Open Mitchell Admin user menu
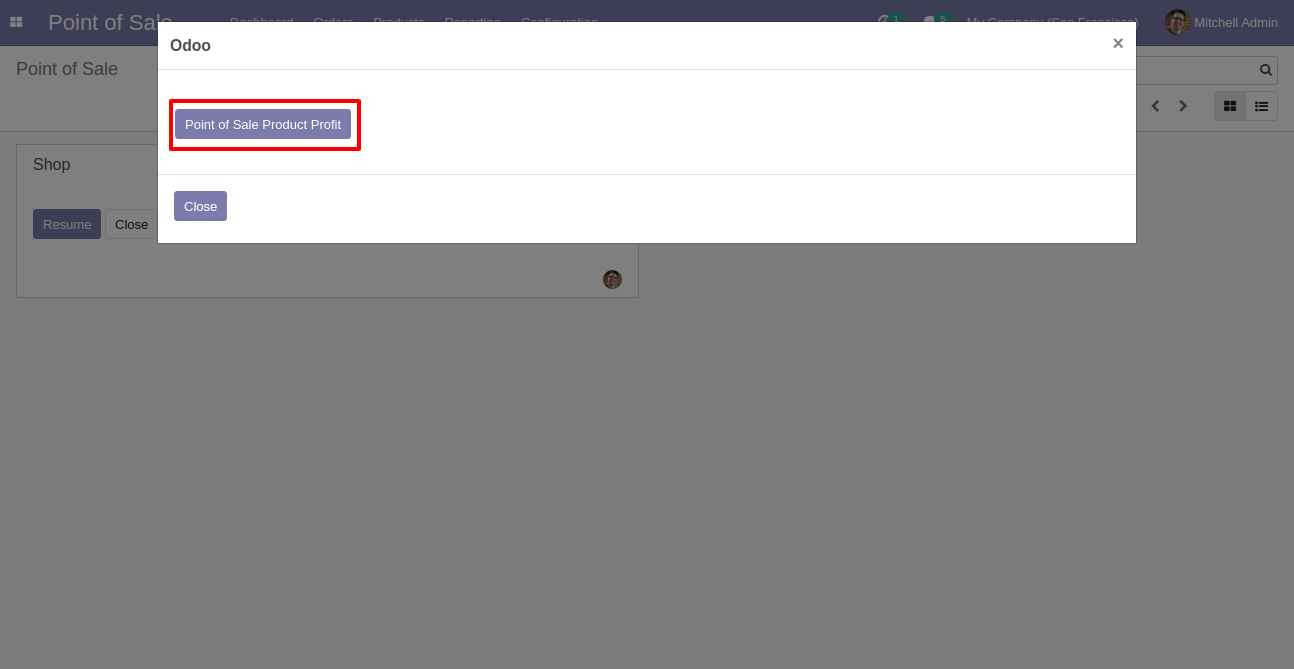This screenshot has height=669, width=1294. pos(1221,22)
